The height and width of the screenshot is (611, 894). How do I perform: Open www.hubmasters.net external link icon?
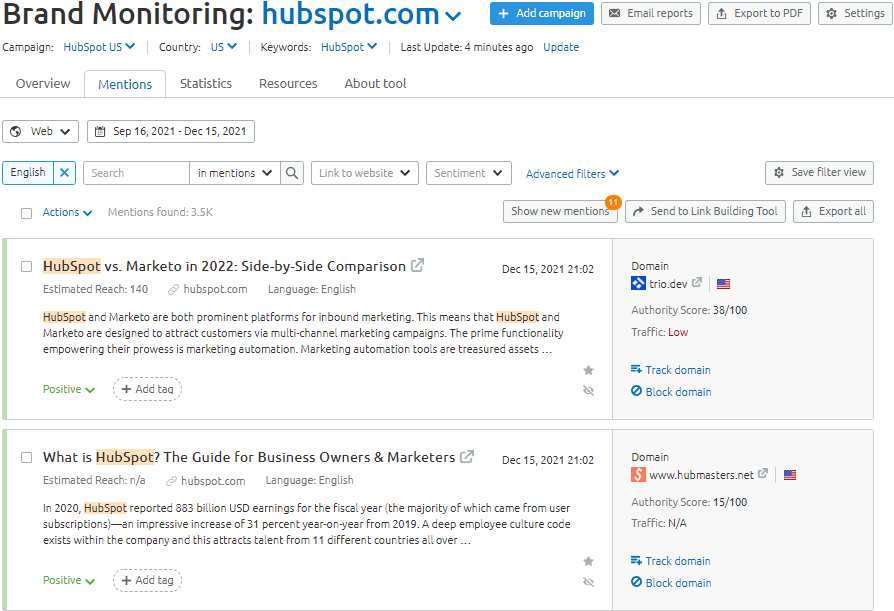pyautogui.click(x=763, y=474)
